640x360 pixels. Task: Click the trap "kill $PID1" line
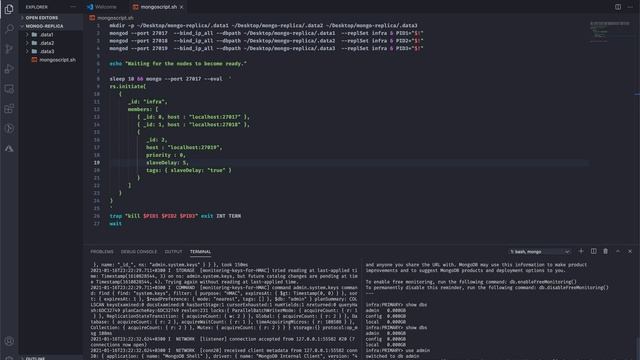coord(175,216)
